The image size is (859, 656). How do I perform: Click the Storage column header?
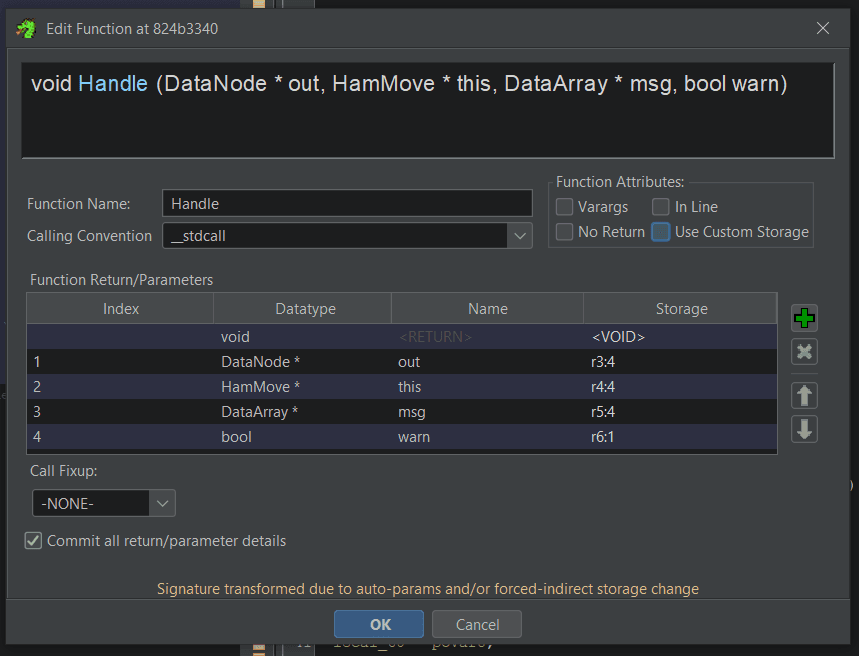coord(681,309)
